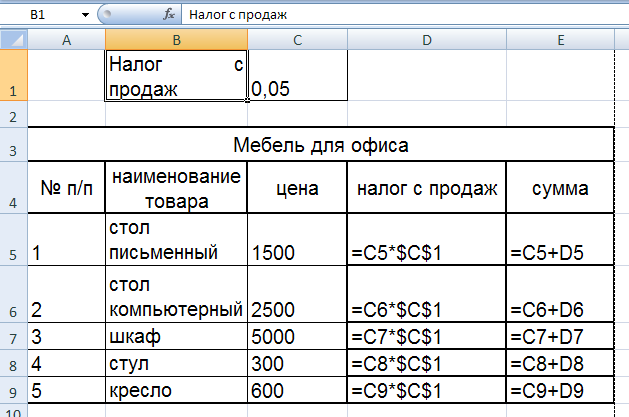Click the Name Box showing B1
629x417 pixels.
[x=38, y=15]
